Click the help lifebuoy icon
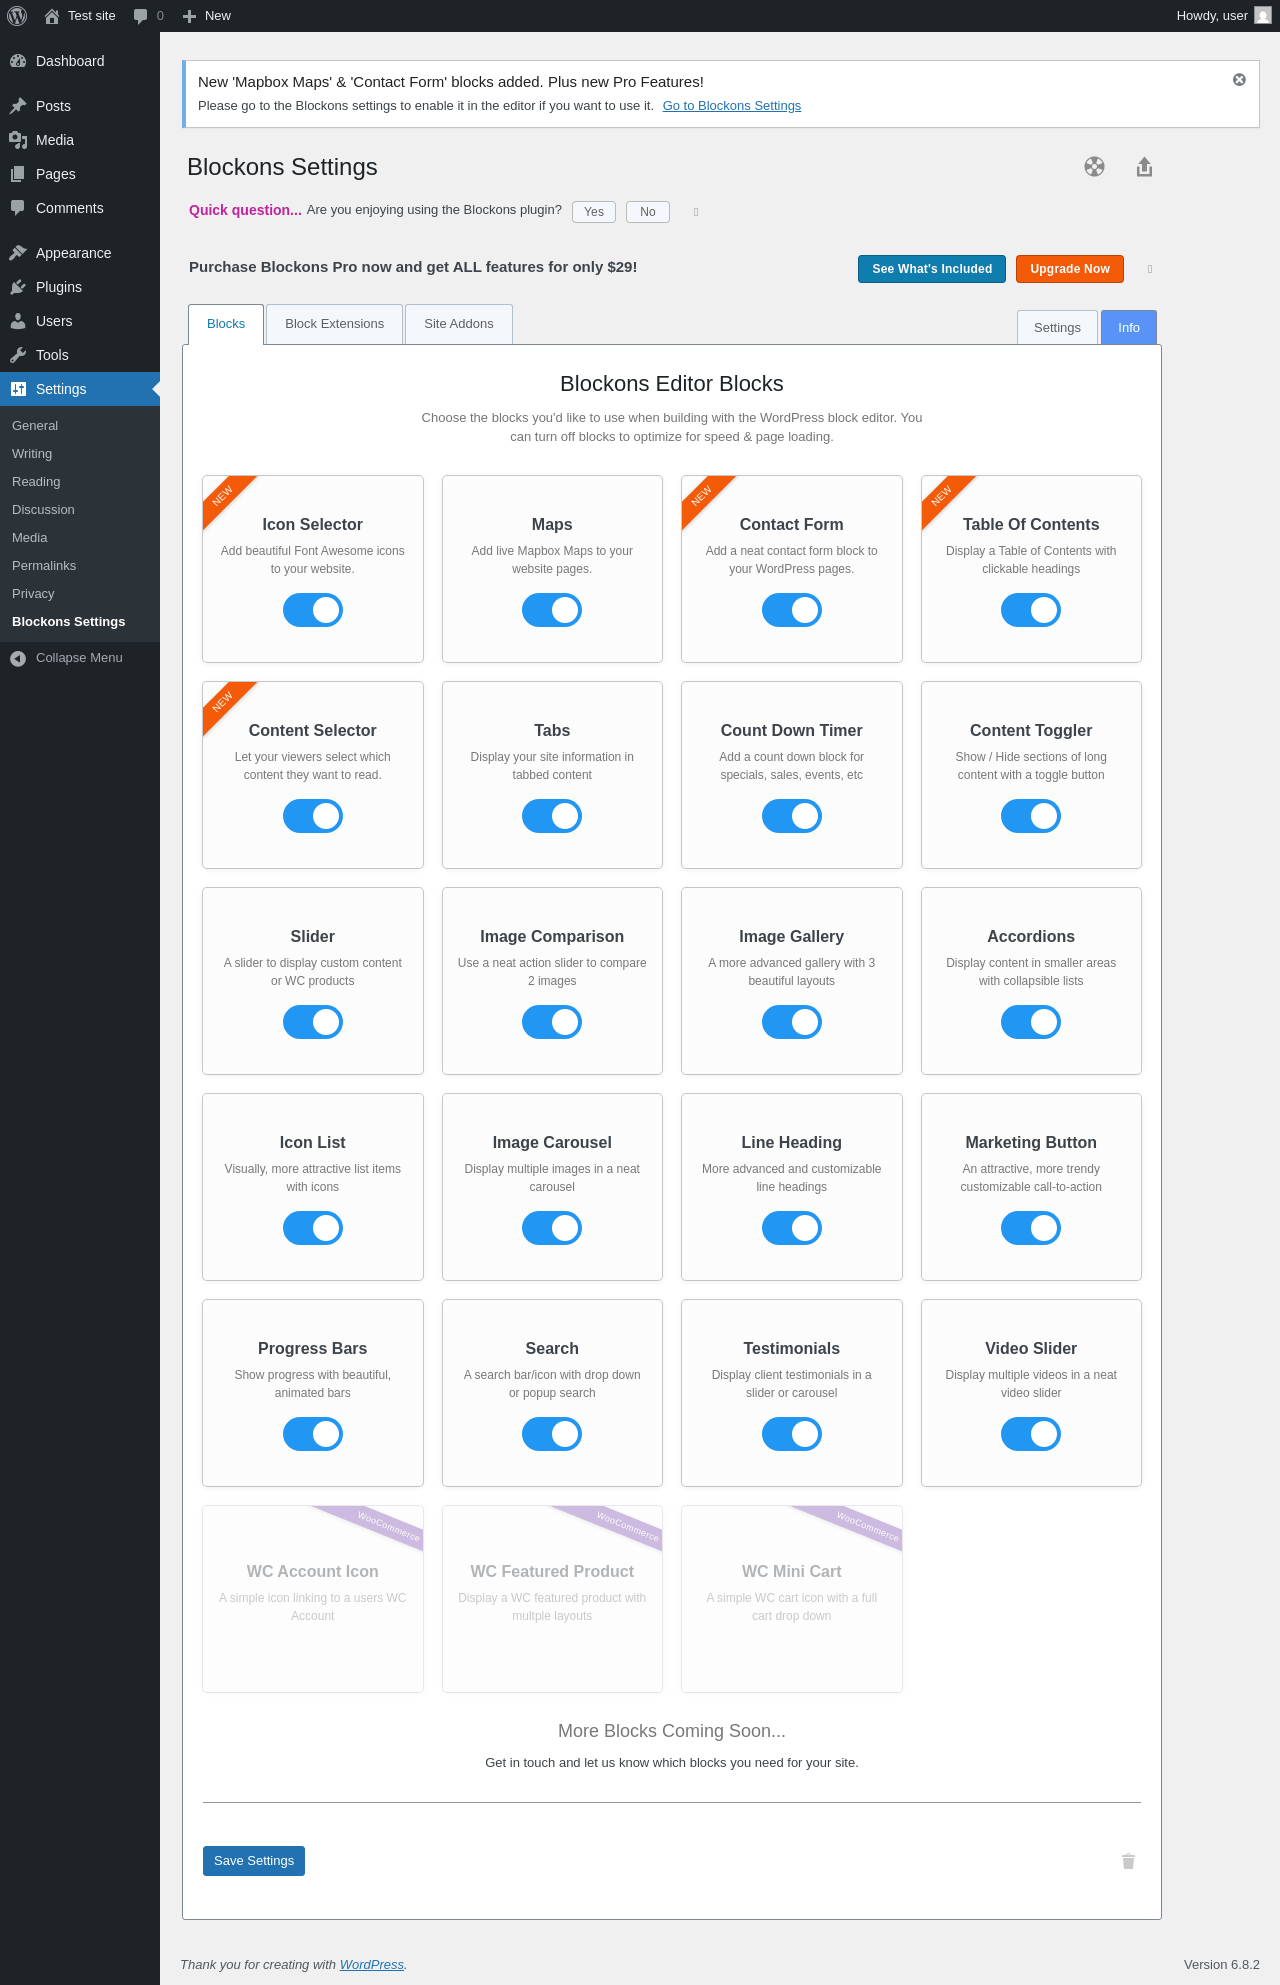Screen dimensions: 1280x1985 (1095, 167)
